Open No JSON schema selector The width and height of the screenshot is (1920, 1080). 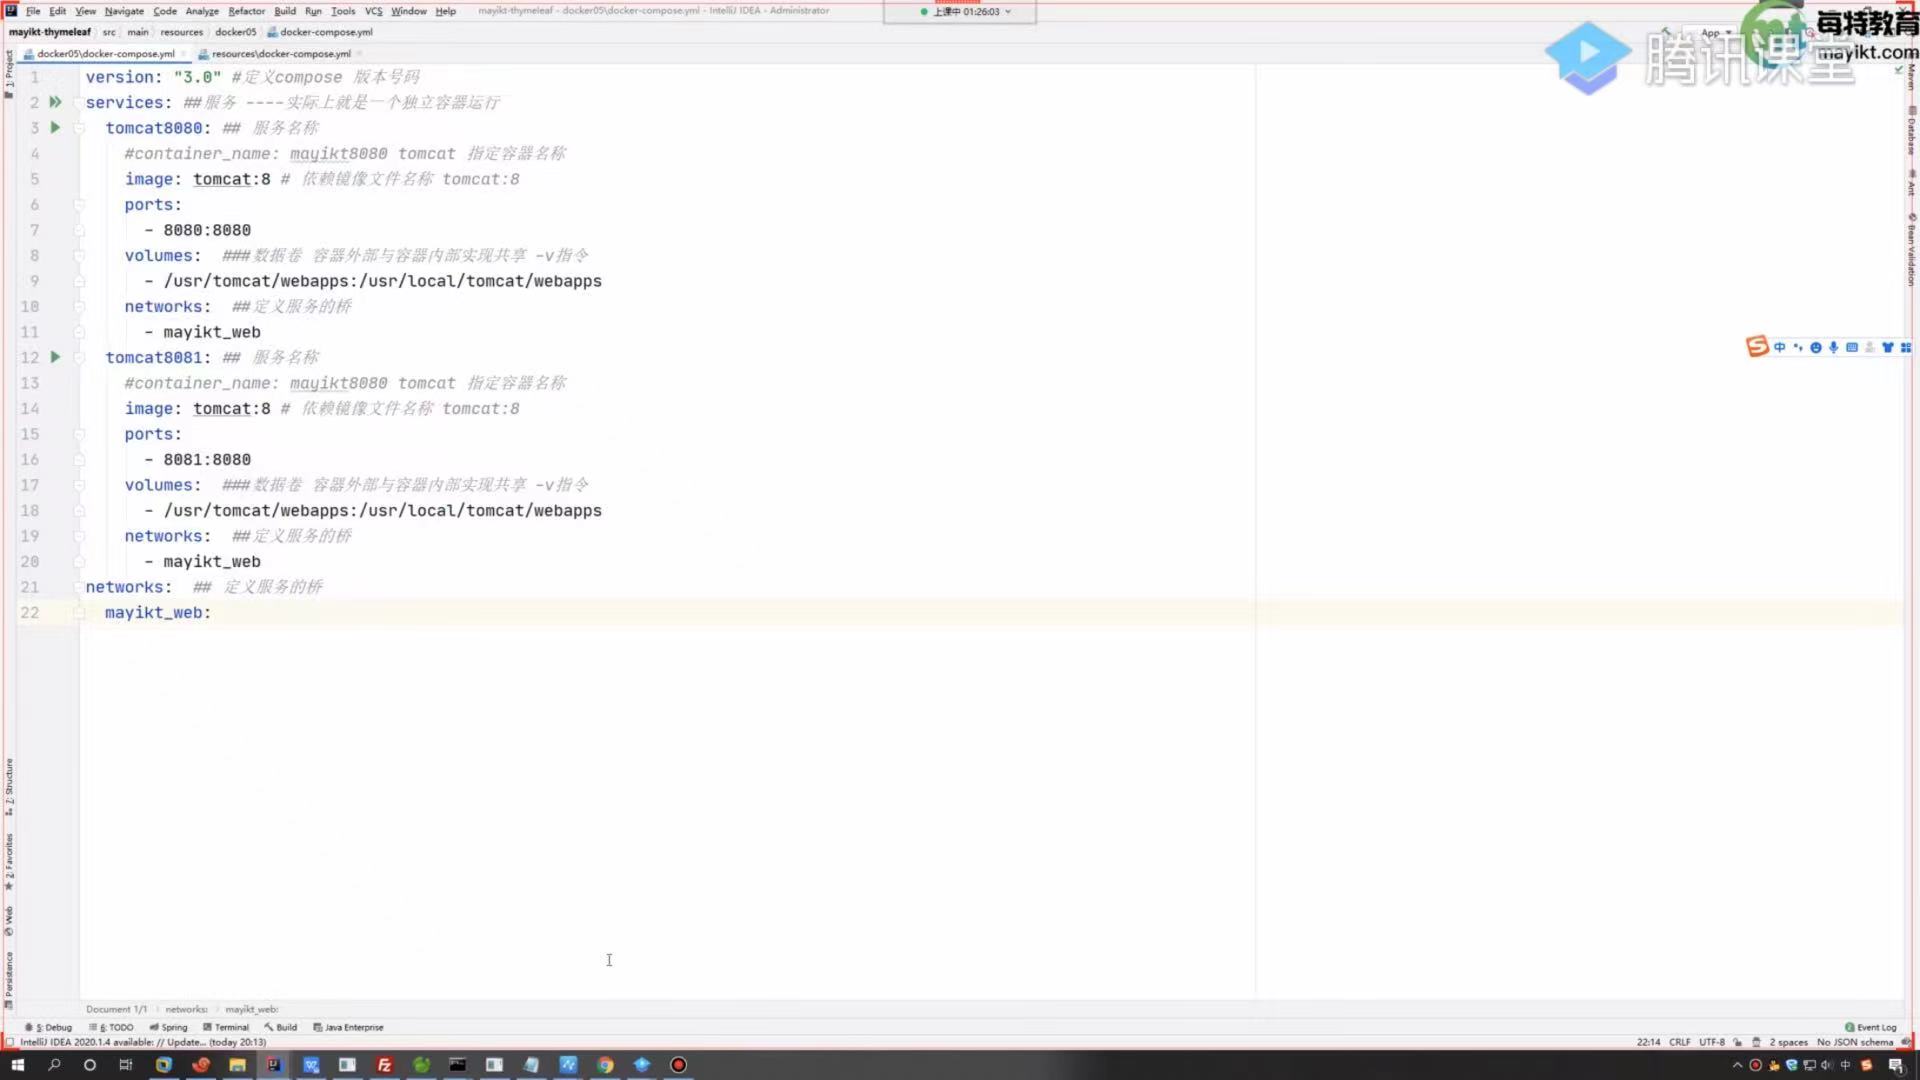[x=1854, y=1042]
